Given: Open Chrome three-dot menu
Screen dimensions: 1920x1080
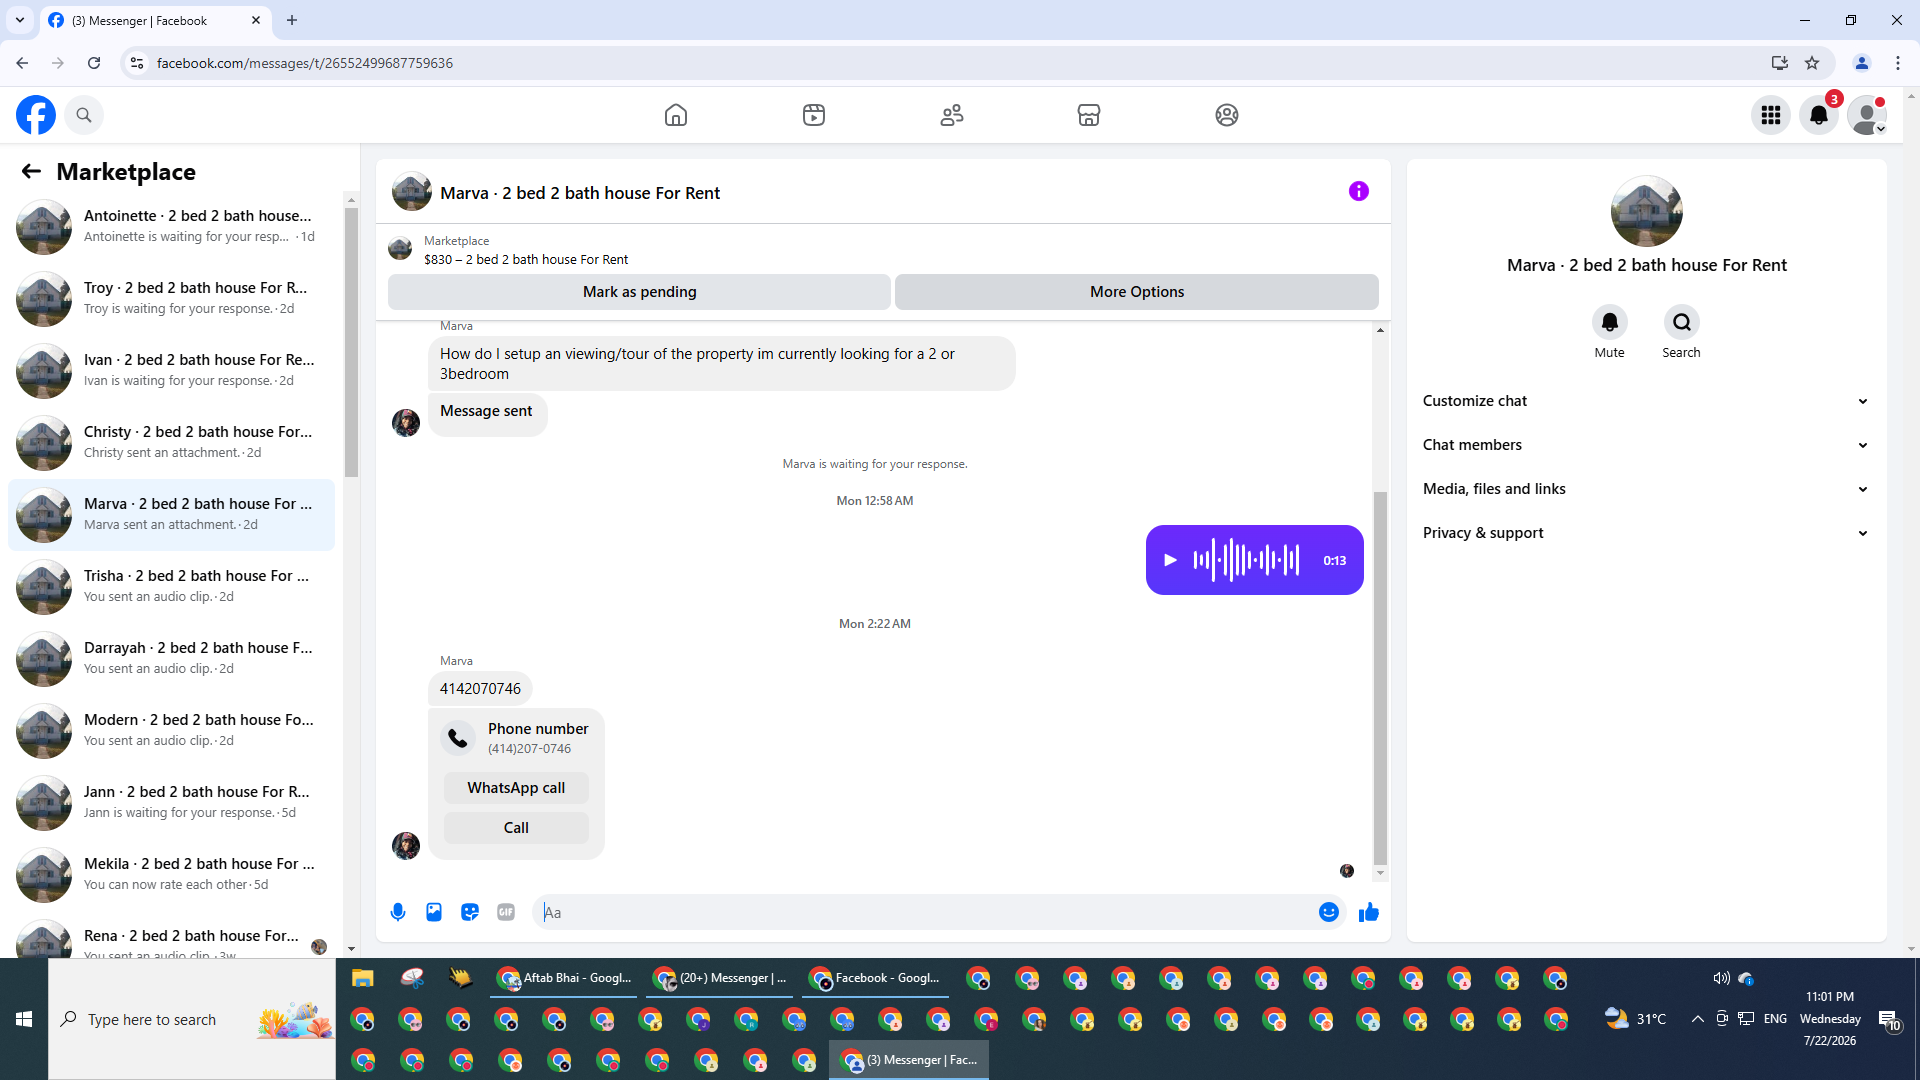Looking at the screenshot, I should [x=1898, y=63].
